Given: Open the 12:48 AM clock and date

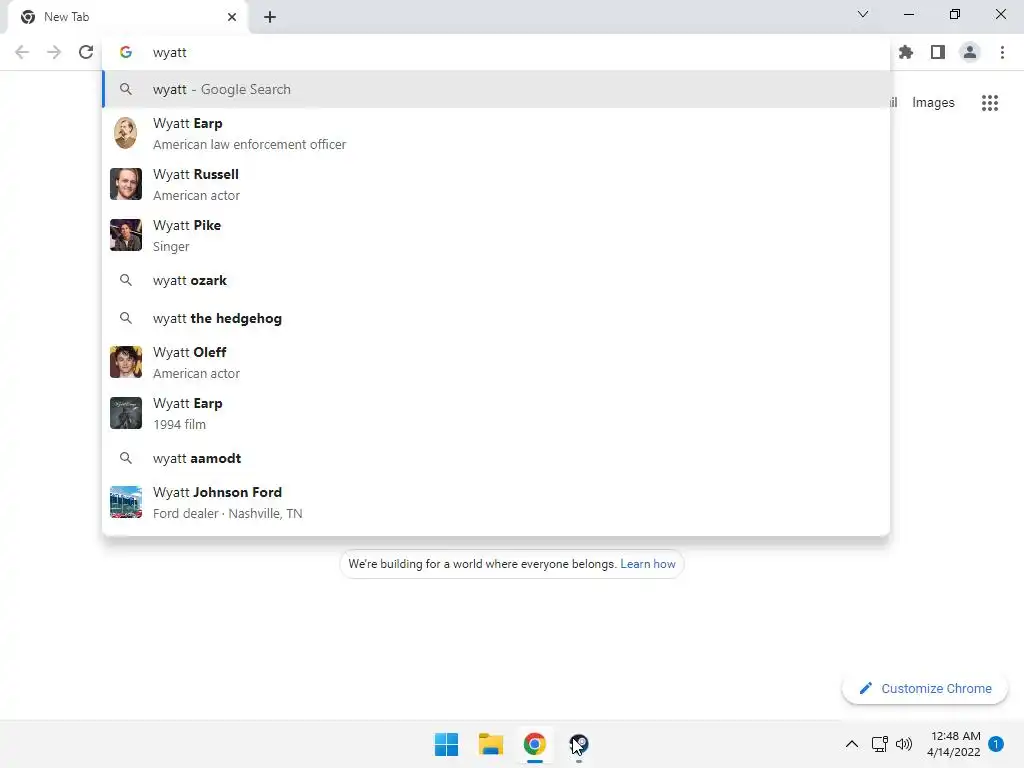Looking at the screenshot, I should (953, 744).
